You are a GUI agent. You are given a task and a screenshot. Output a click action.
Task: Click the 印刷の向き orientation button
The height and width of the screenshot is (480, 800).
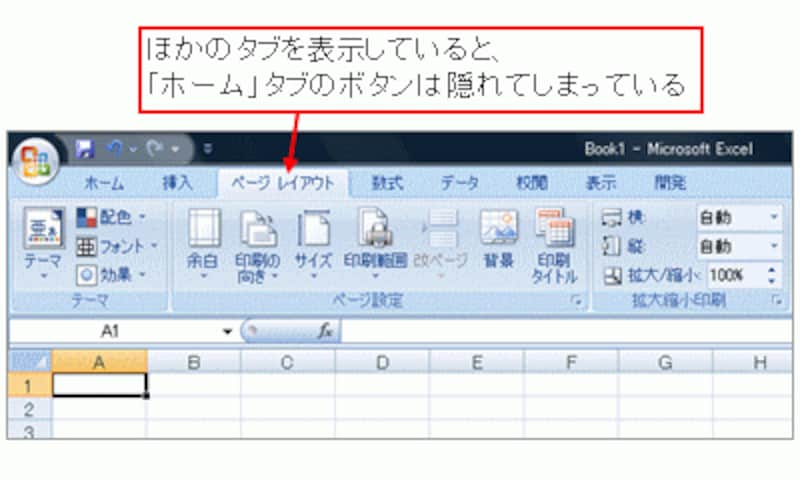click(258, 246)
